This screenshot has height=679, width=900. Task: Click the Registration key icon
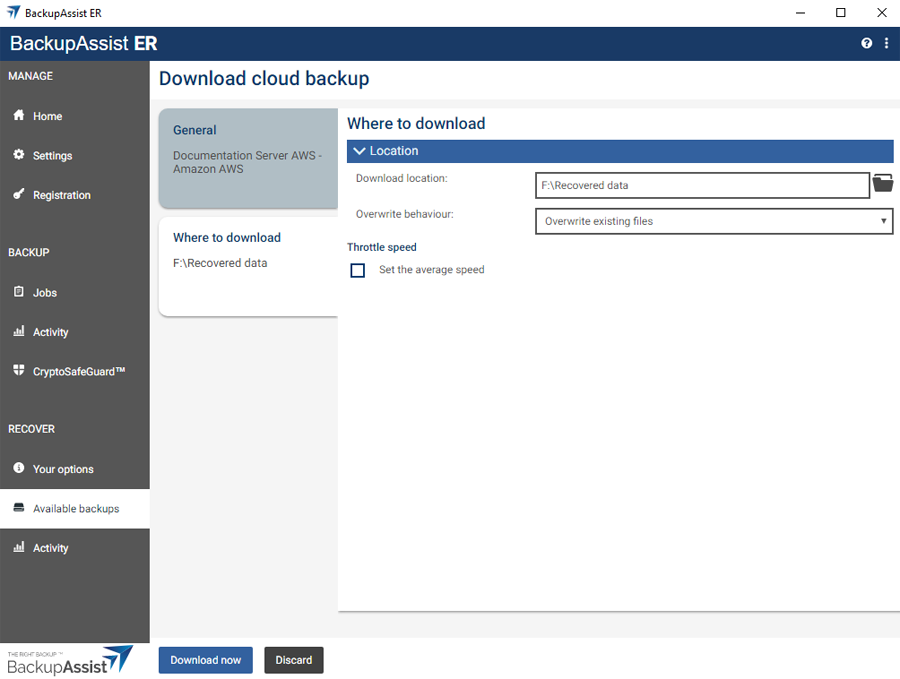[19, 194]
